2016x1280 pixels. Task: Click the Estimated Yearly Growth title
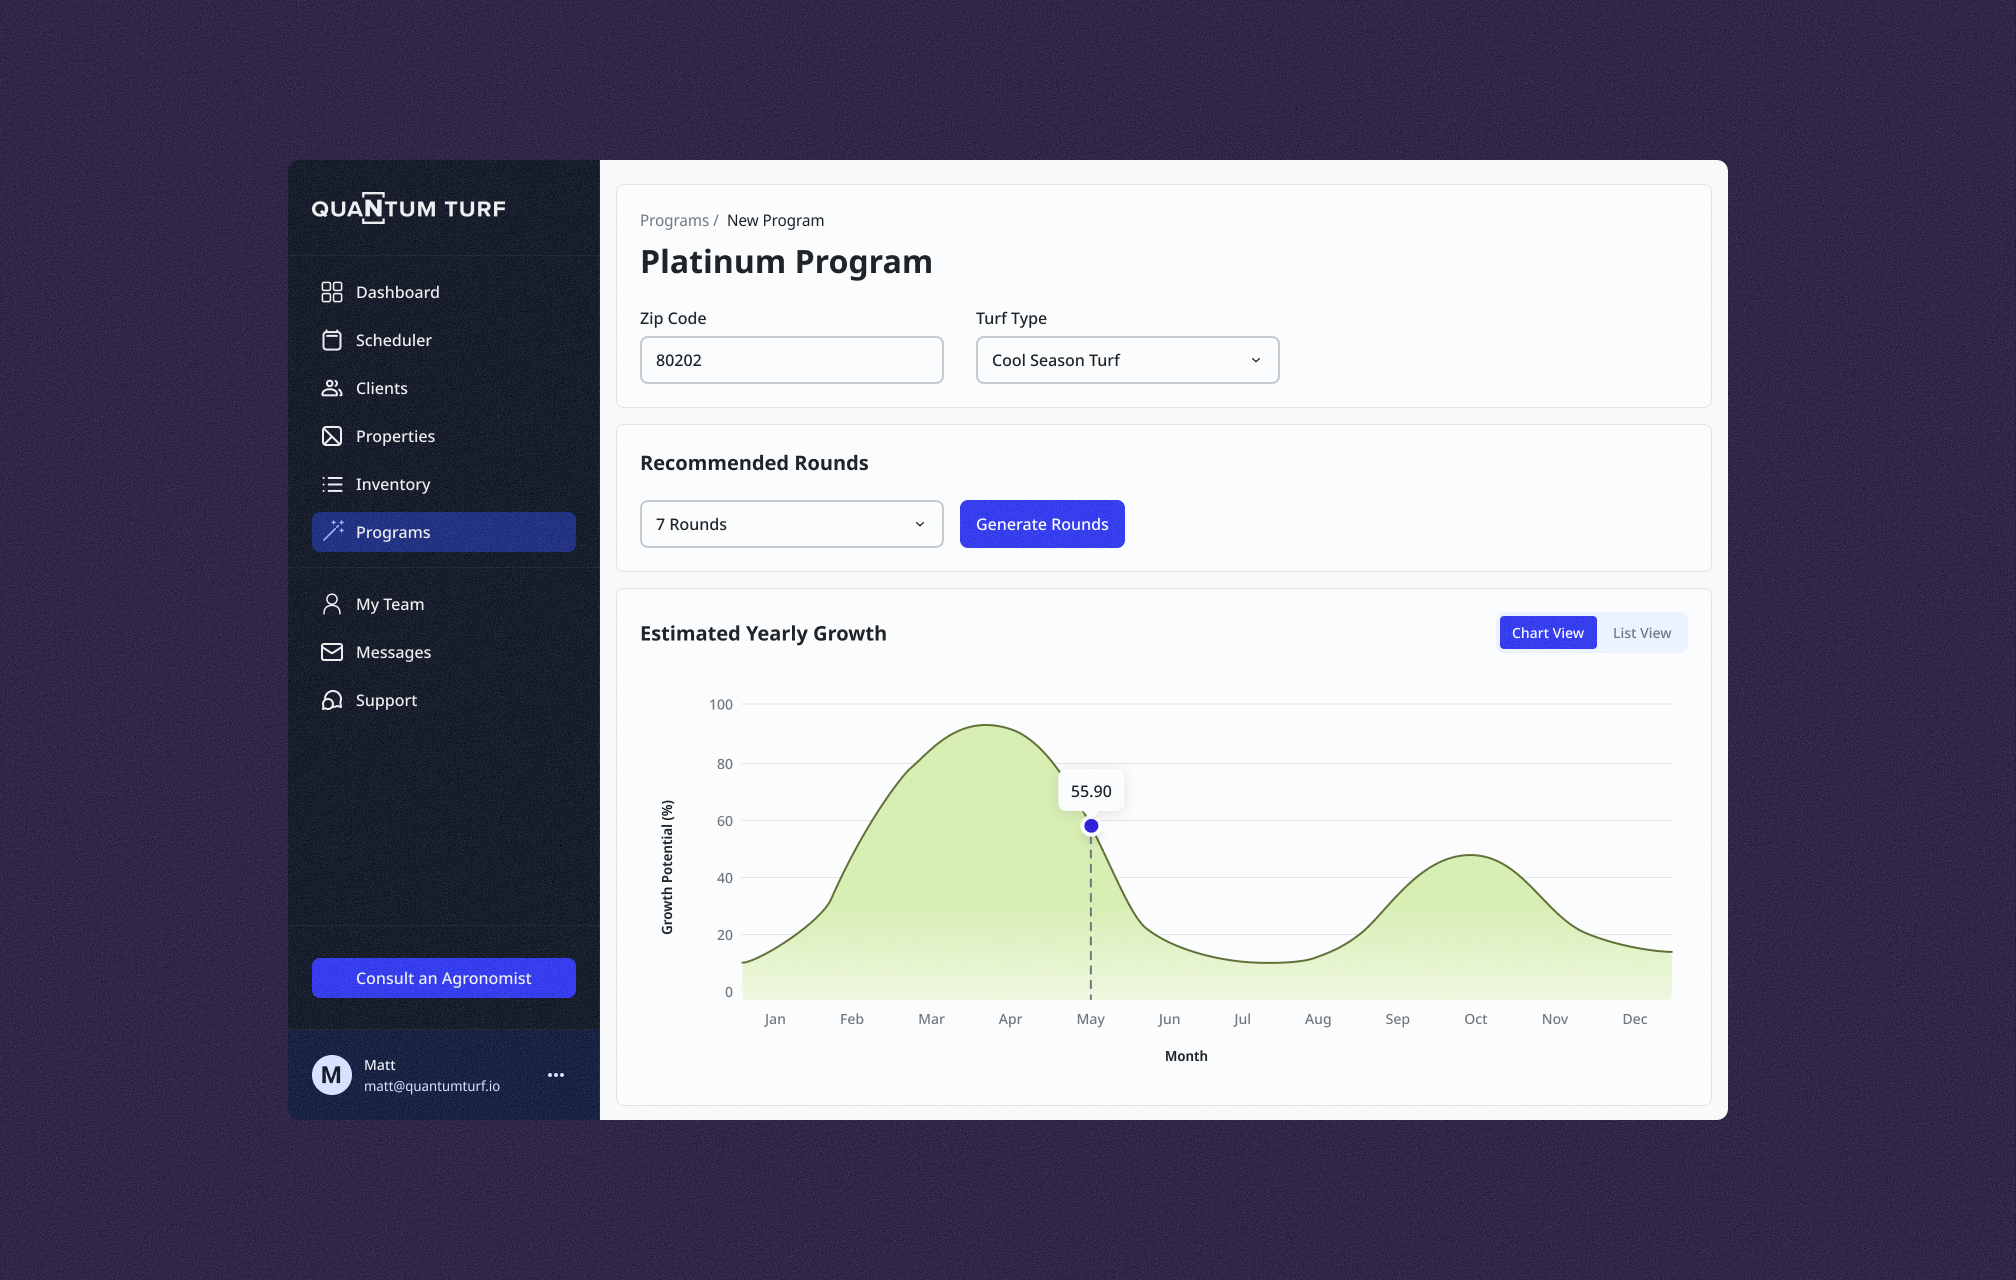coord(763,633)
